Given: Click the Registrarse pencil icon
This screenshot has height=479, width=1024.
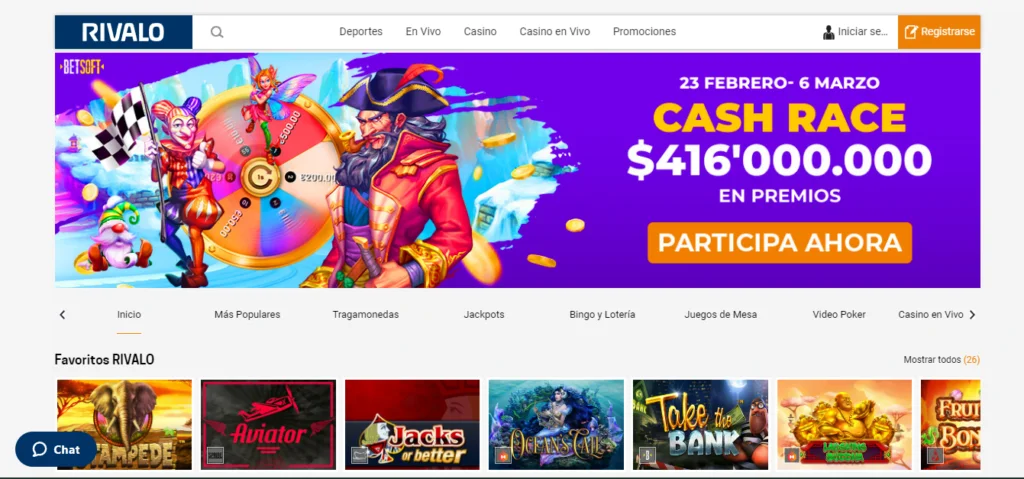Looking at the screenshot, I should (x=911, y=32).
